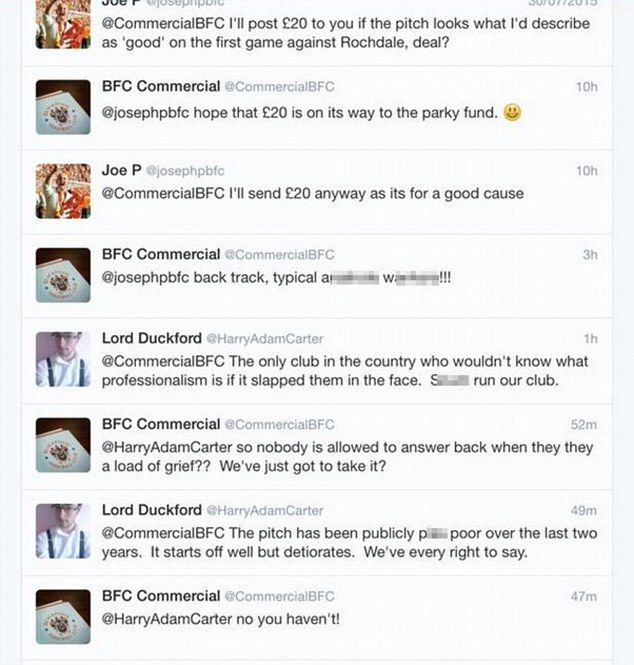Open Lord Duckford's avatar on the 1h tweet
The height and width of the screenshot is (665, 634).
click(63, 360)
